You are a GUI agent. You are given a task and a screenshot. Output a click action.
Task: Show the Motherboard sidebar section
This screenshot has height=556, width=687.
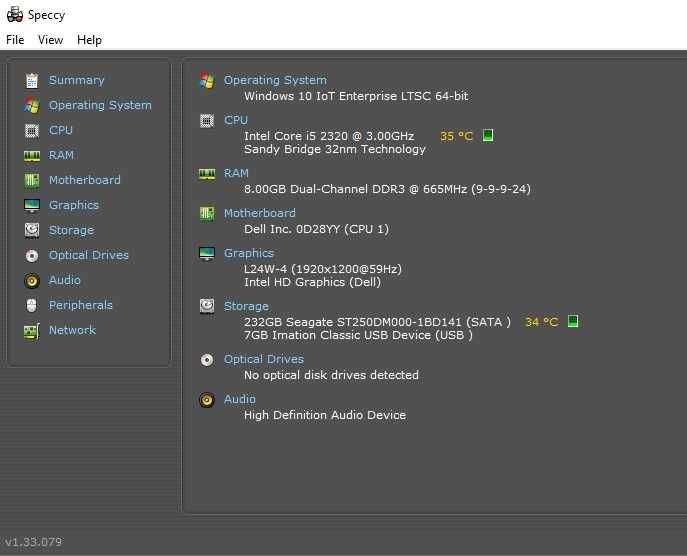tap(85, 180)
